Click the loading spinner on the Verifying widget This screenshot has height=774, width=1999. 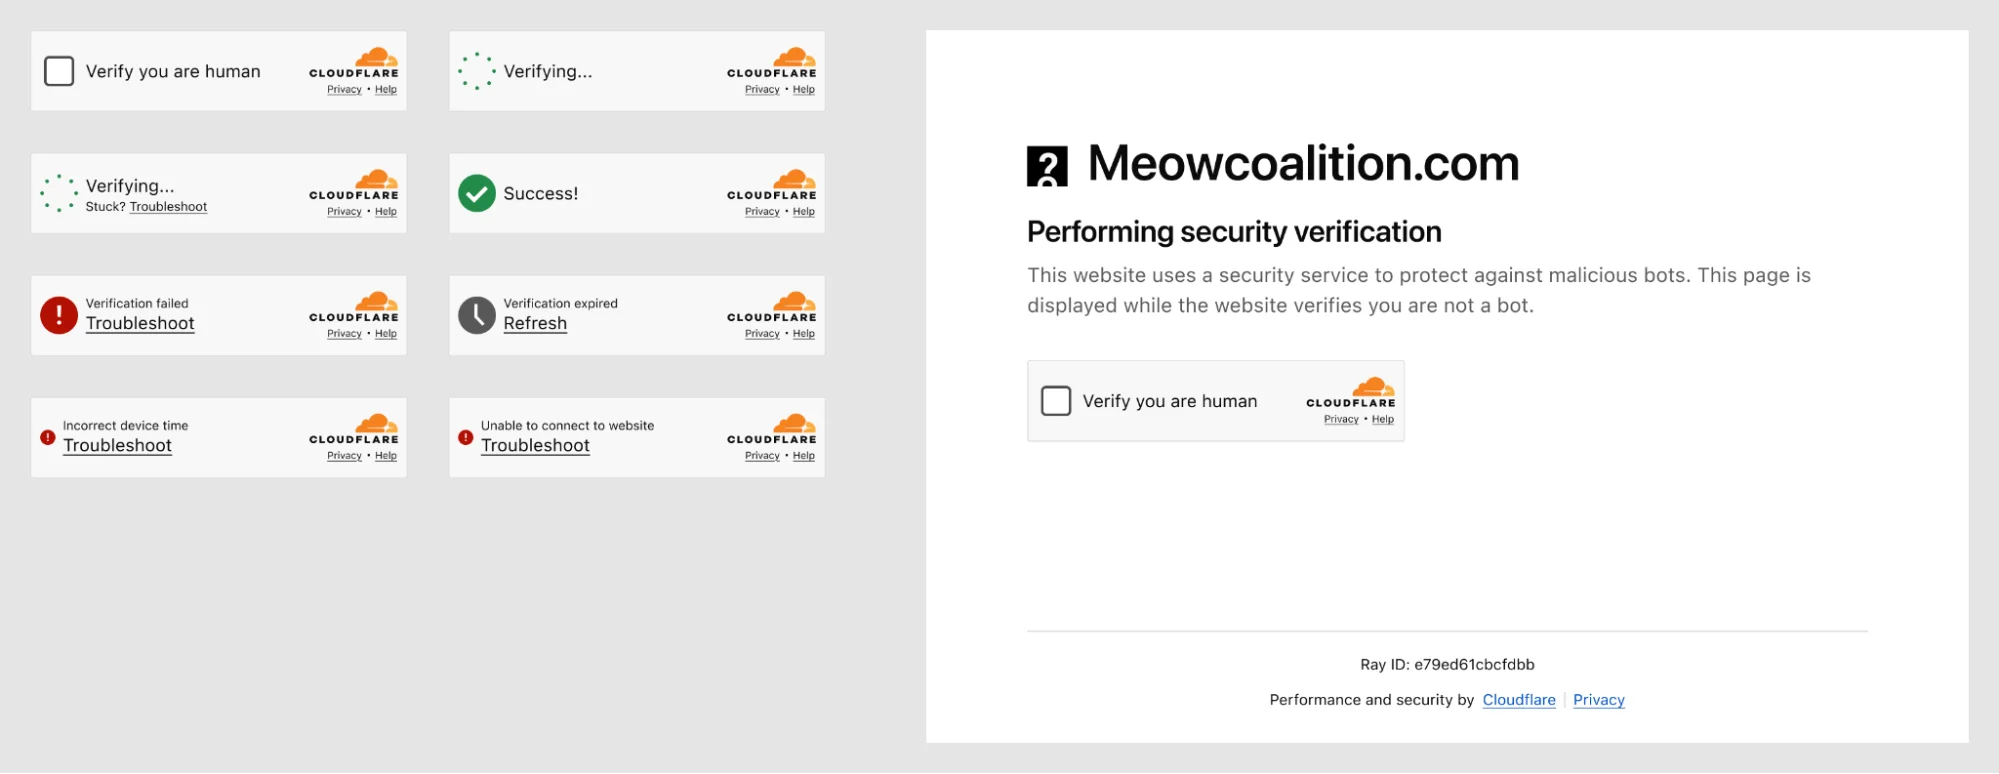(x=478, y=71)
